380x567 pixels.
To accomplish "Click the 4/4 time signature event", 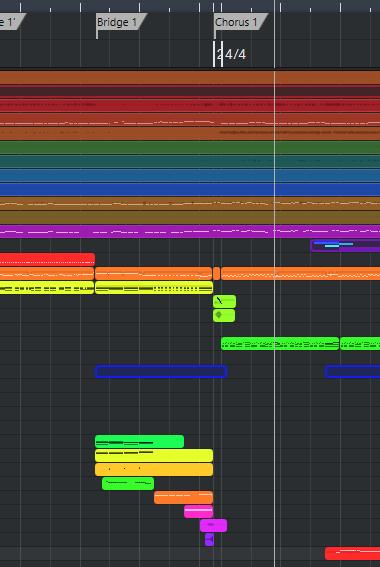I will coord(235,54).
